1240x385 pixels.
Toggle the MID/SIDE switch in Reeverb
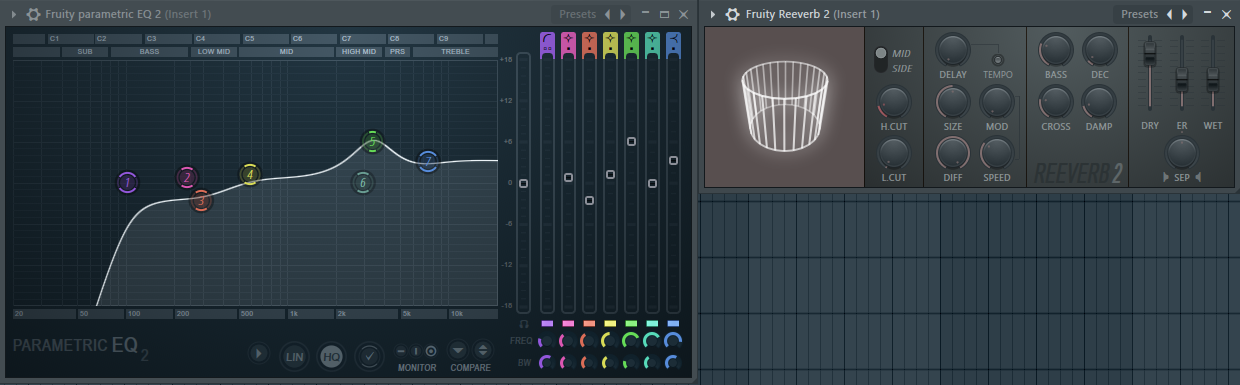click(880, 59)
